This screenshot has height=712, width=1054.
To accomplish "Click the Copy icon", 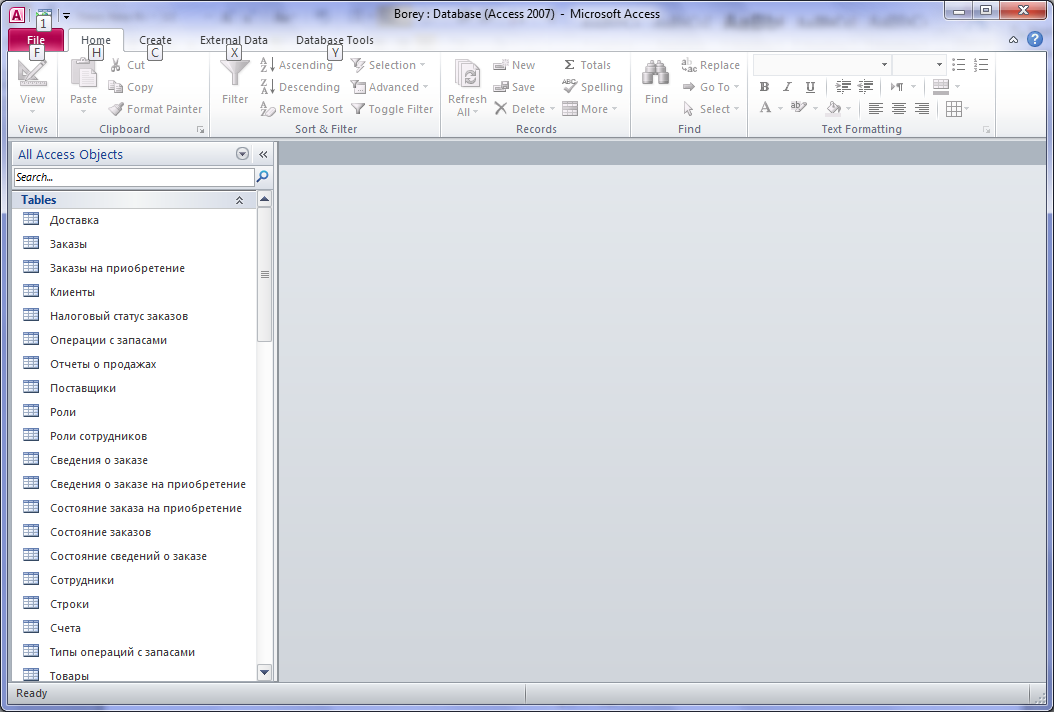I will (116, 87).
